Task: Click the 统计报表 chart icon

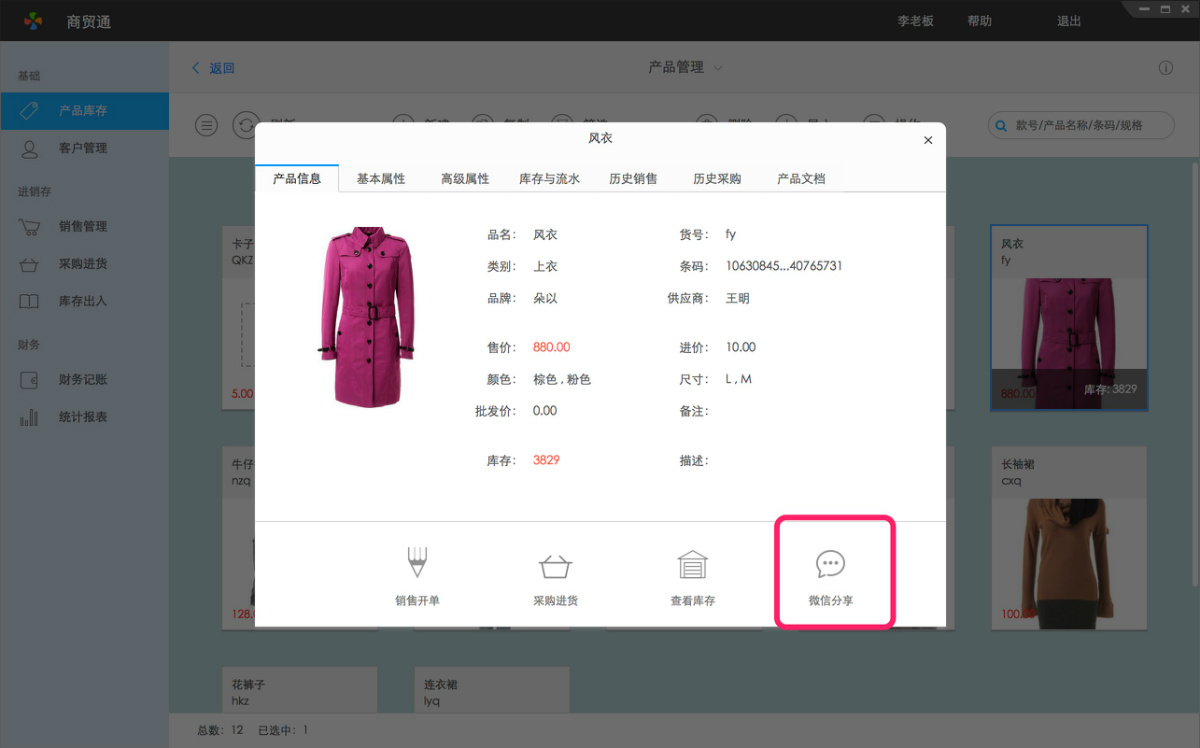Action: 31,417
